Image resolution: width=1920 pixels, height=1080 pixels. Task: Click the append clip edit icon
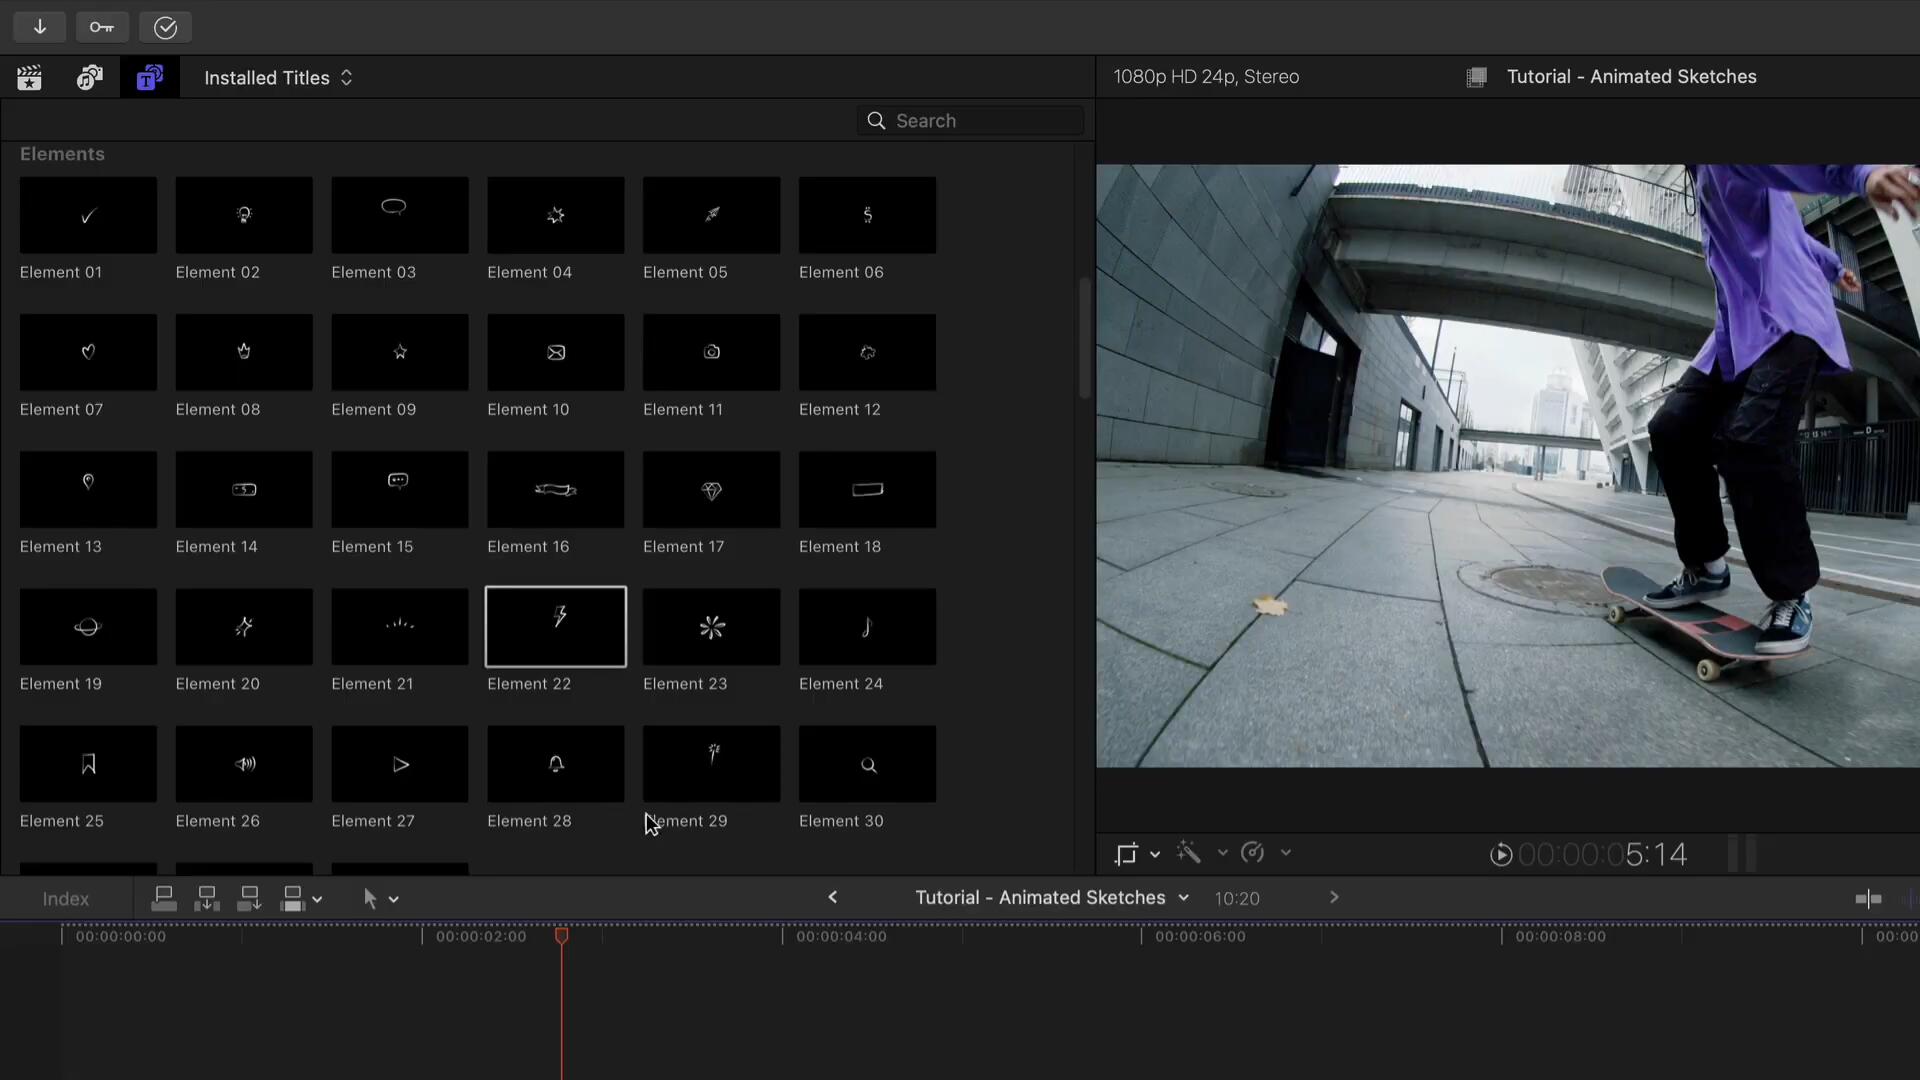(249, 899)
